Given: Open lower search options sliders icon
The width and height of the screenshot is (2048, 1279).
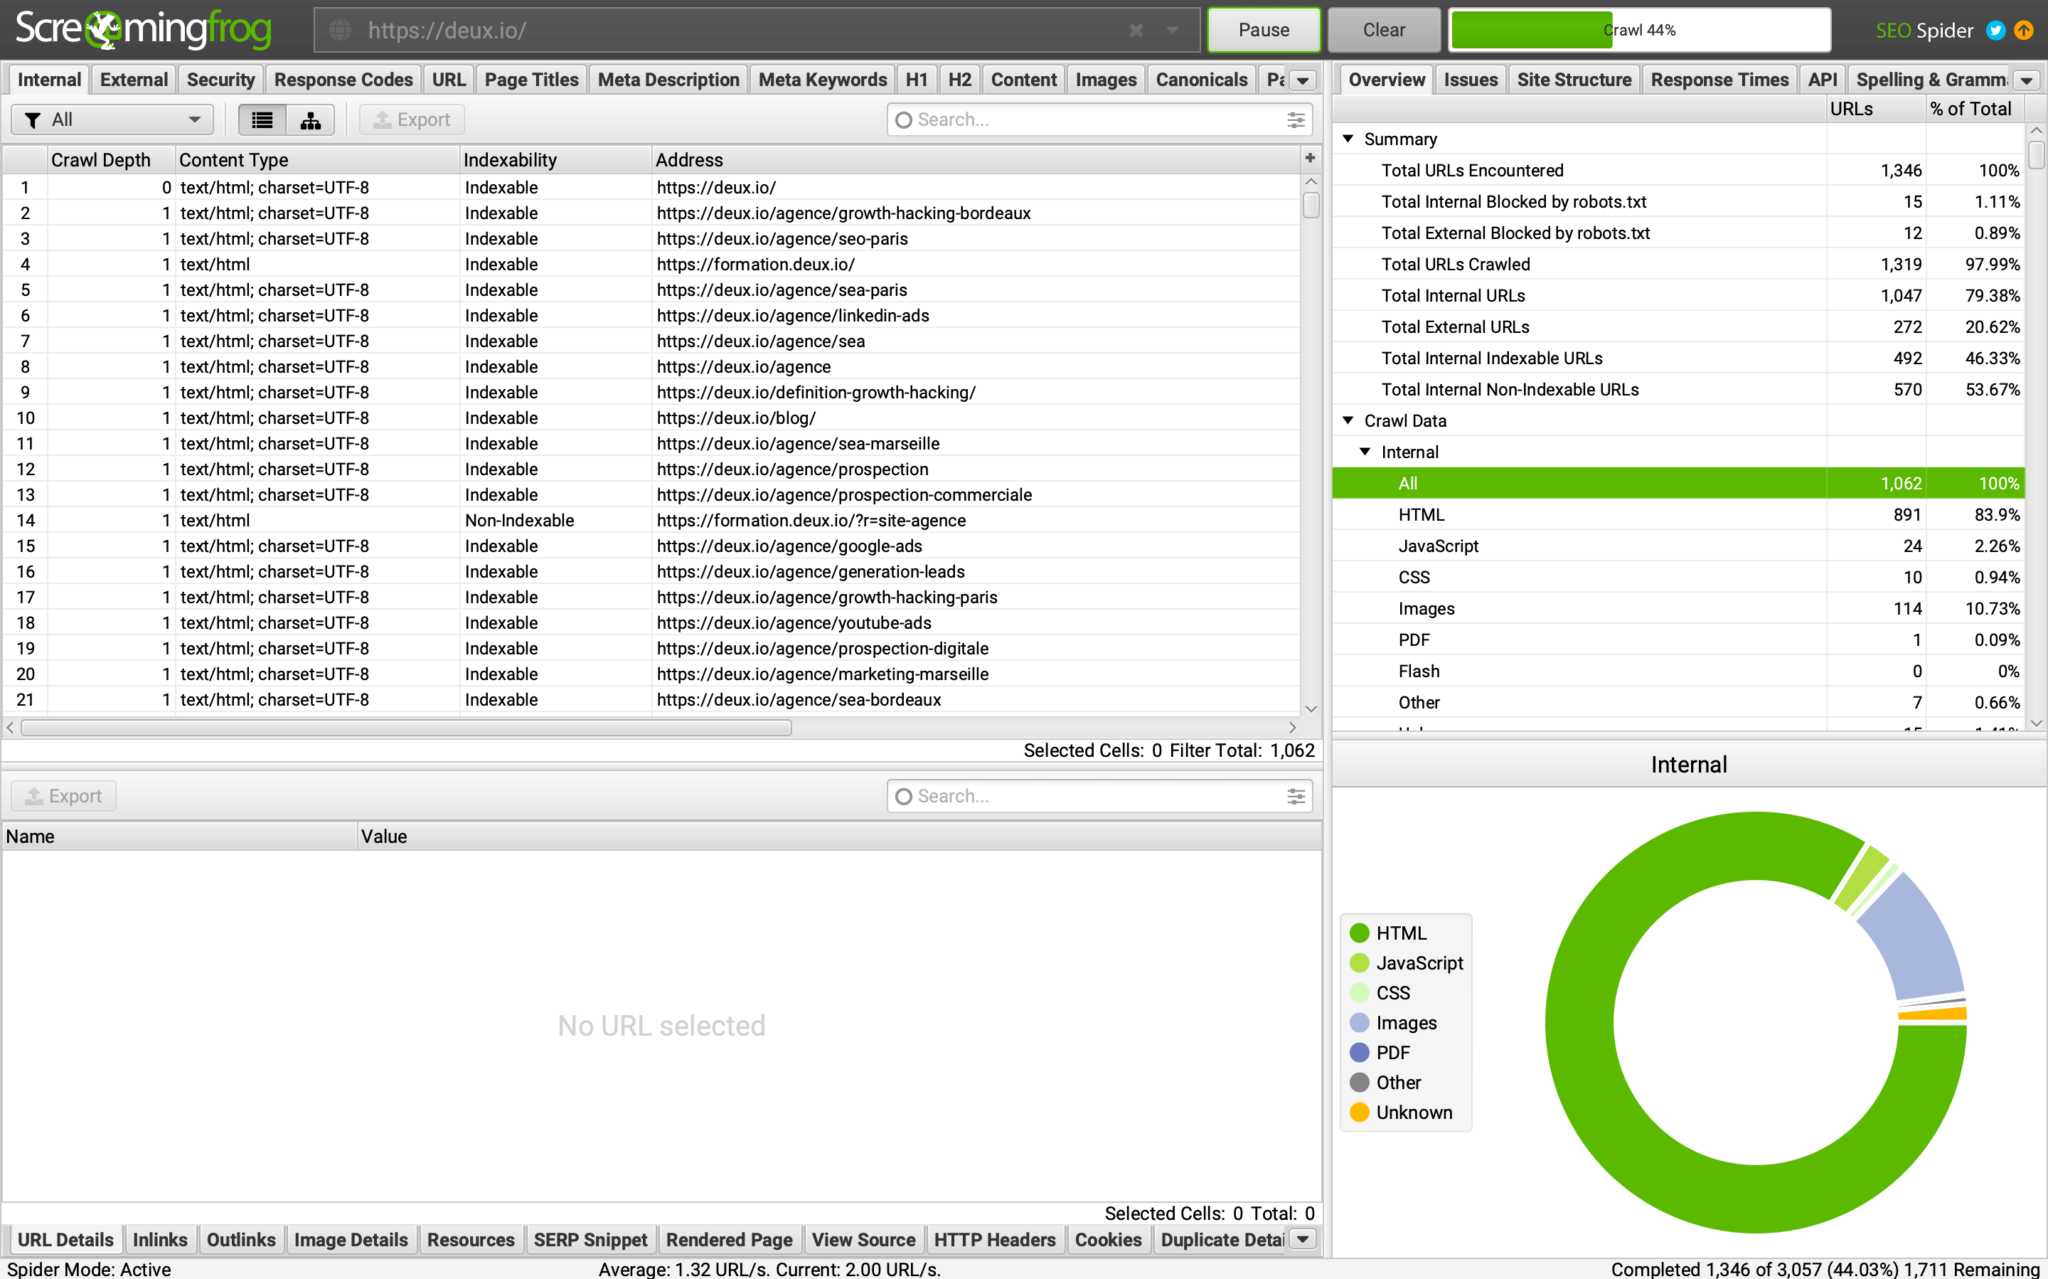Looking at the screenshot, I should (x=1296, y=796).
